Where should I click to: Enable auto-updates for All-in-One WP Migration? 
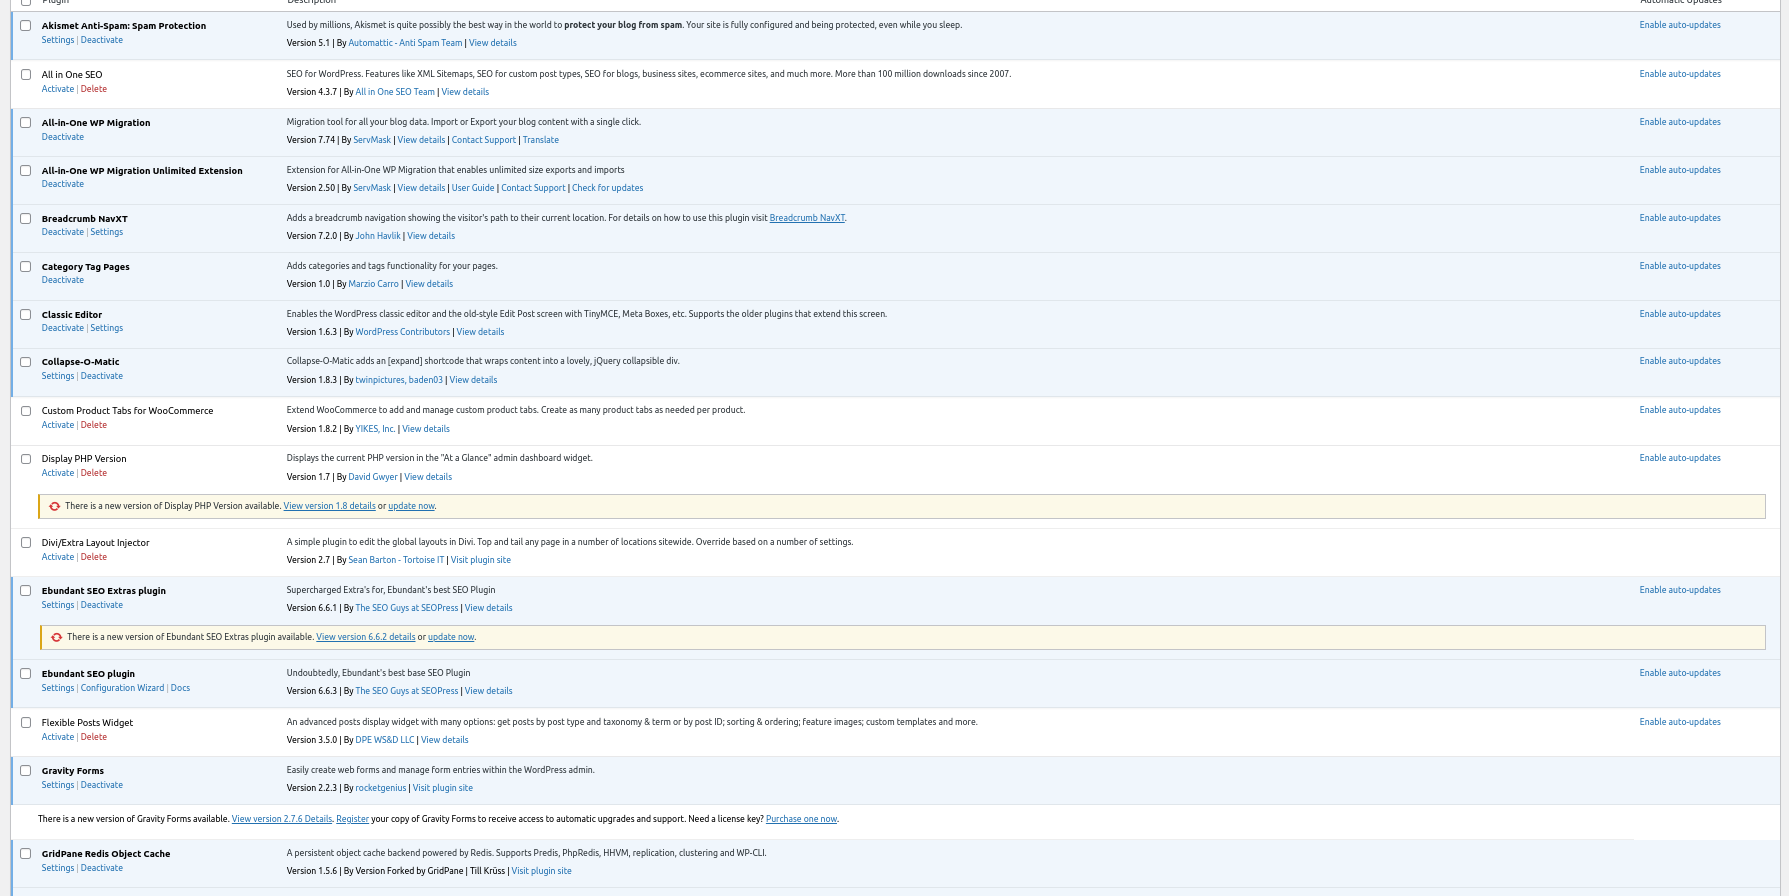pyautogui.click(x=1679, y=122)
